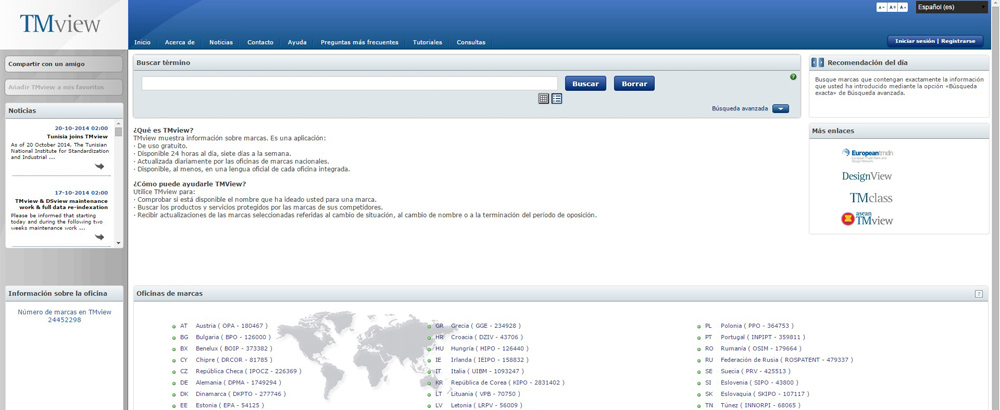The width and height of the screenshot is (1000, 410).
Task: Show previous recommendation of the day
Action: click(x=815, y=62)
